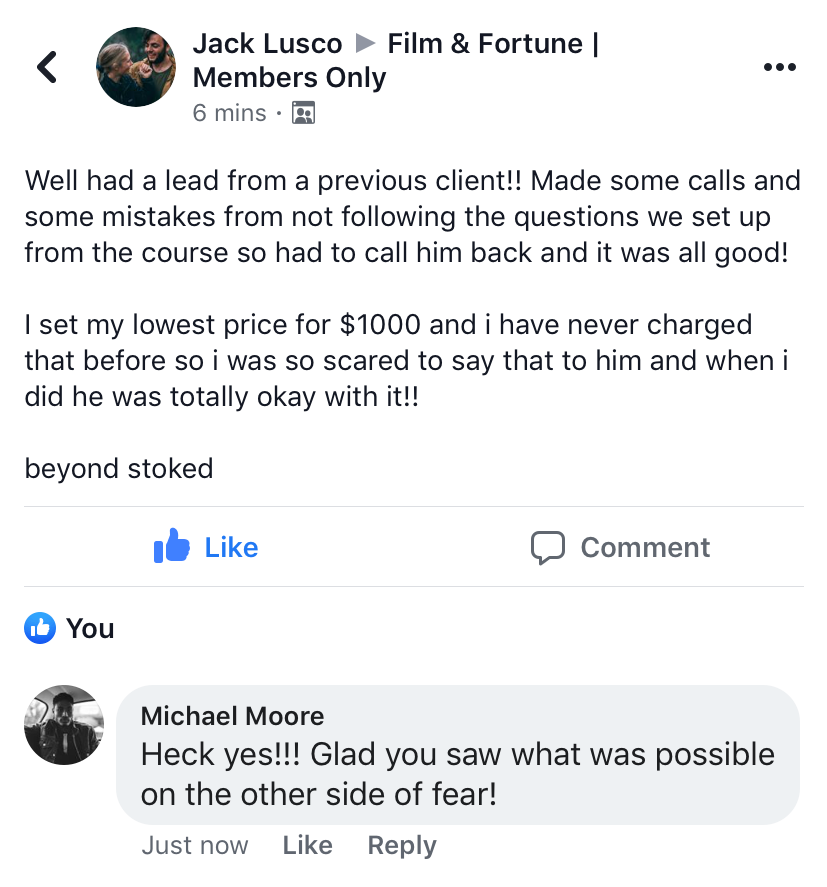Click the blue thumbs-up Like icon

pyautogui.click(x=171, y=546)
